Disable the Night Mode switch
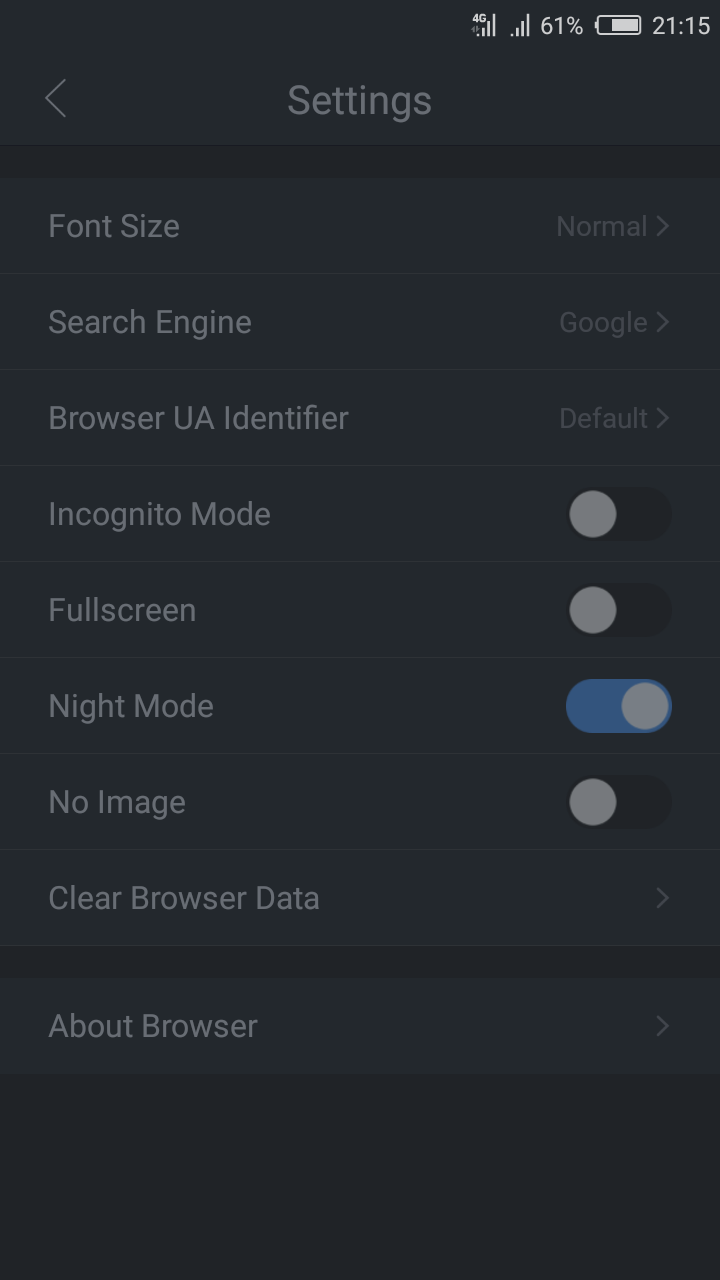This screenshot has width=720, height=1280. [618, 706]
